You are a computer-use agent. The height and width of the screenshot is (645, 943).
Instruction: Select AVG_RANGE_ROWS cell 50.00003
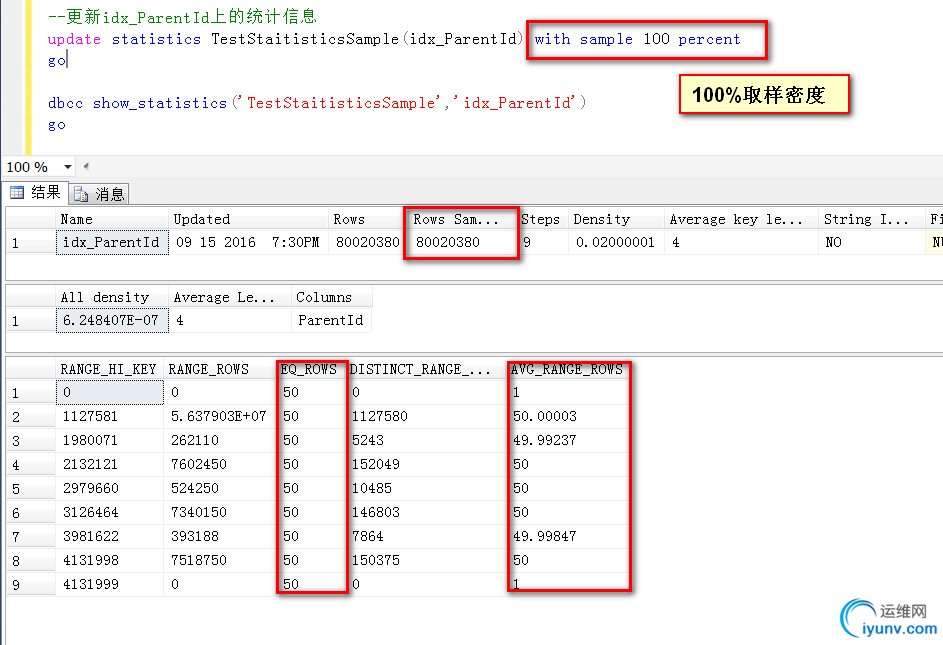pos(568,416)
